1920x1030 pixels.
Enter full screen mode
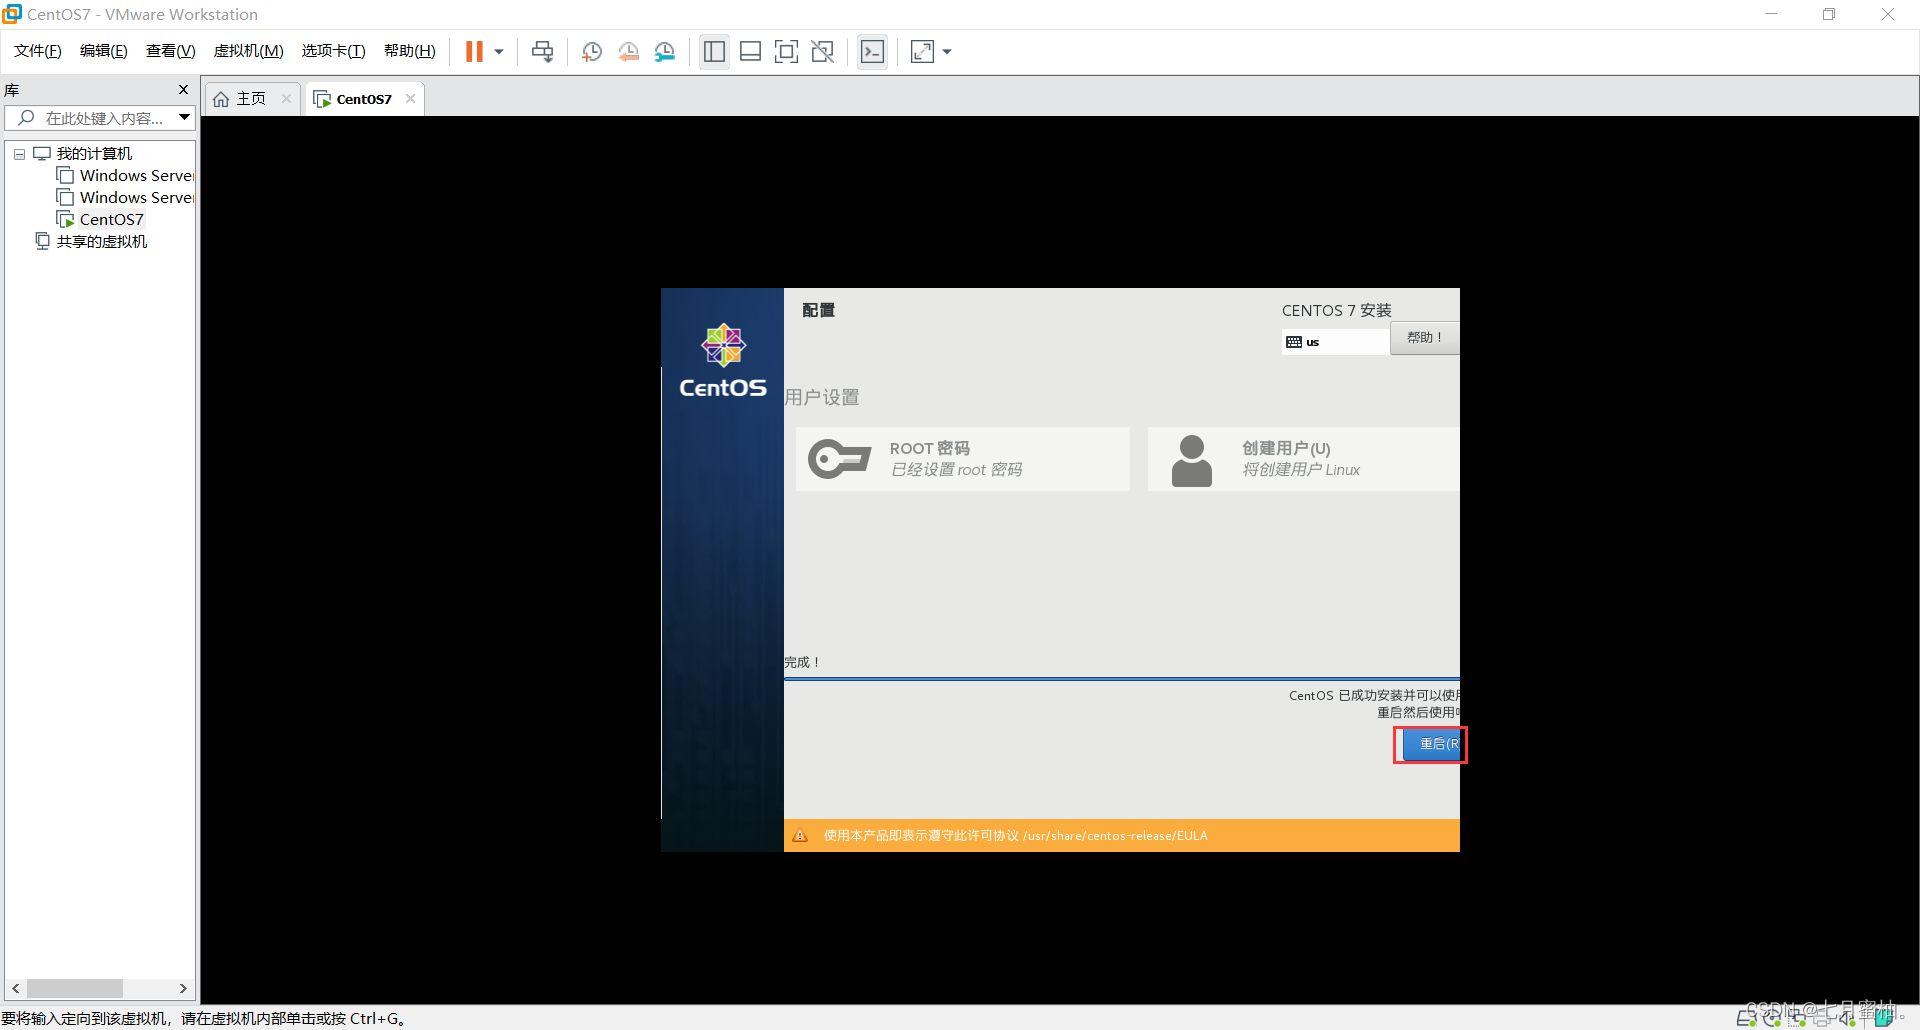coord(786,51)
